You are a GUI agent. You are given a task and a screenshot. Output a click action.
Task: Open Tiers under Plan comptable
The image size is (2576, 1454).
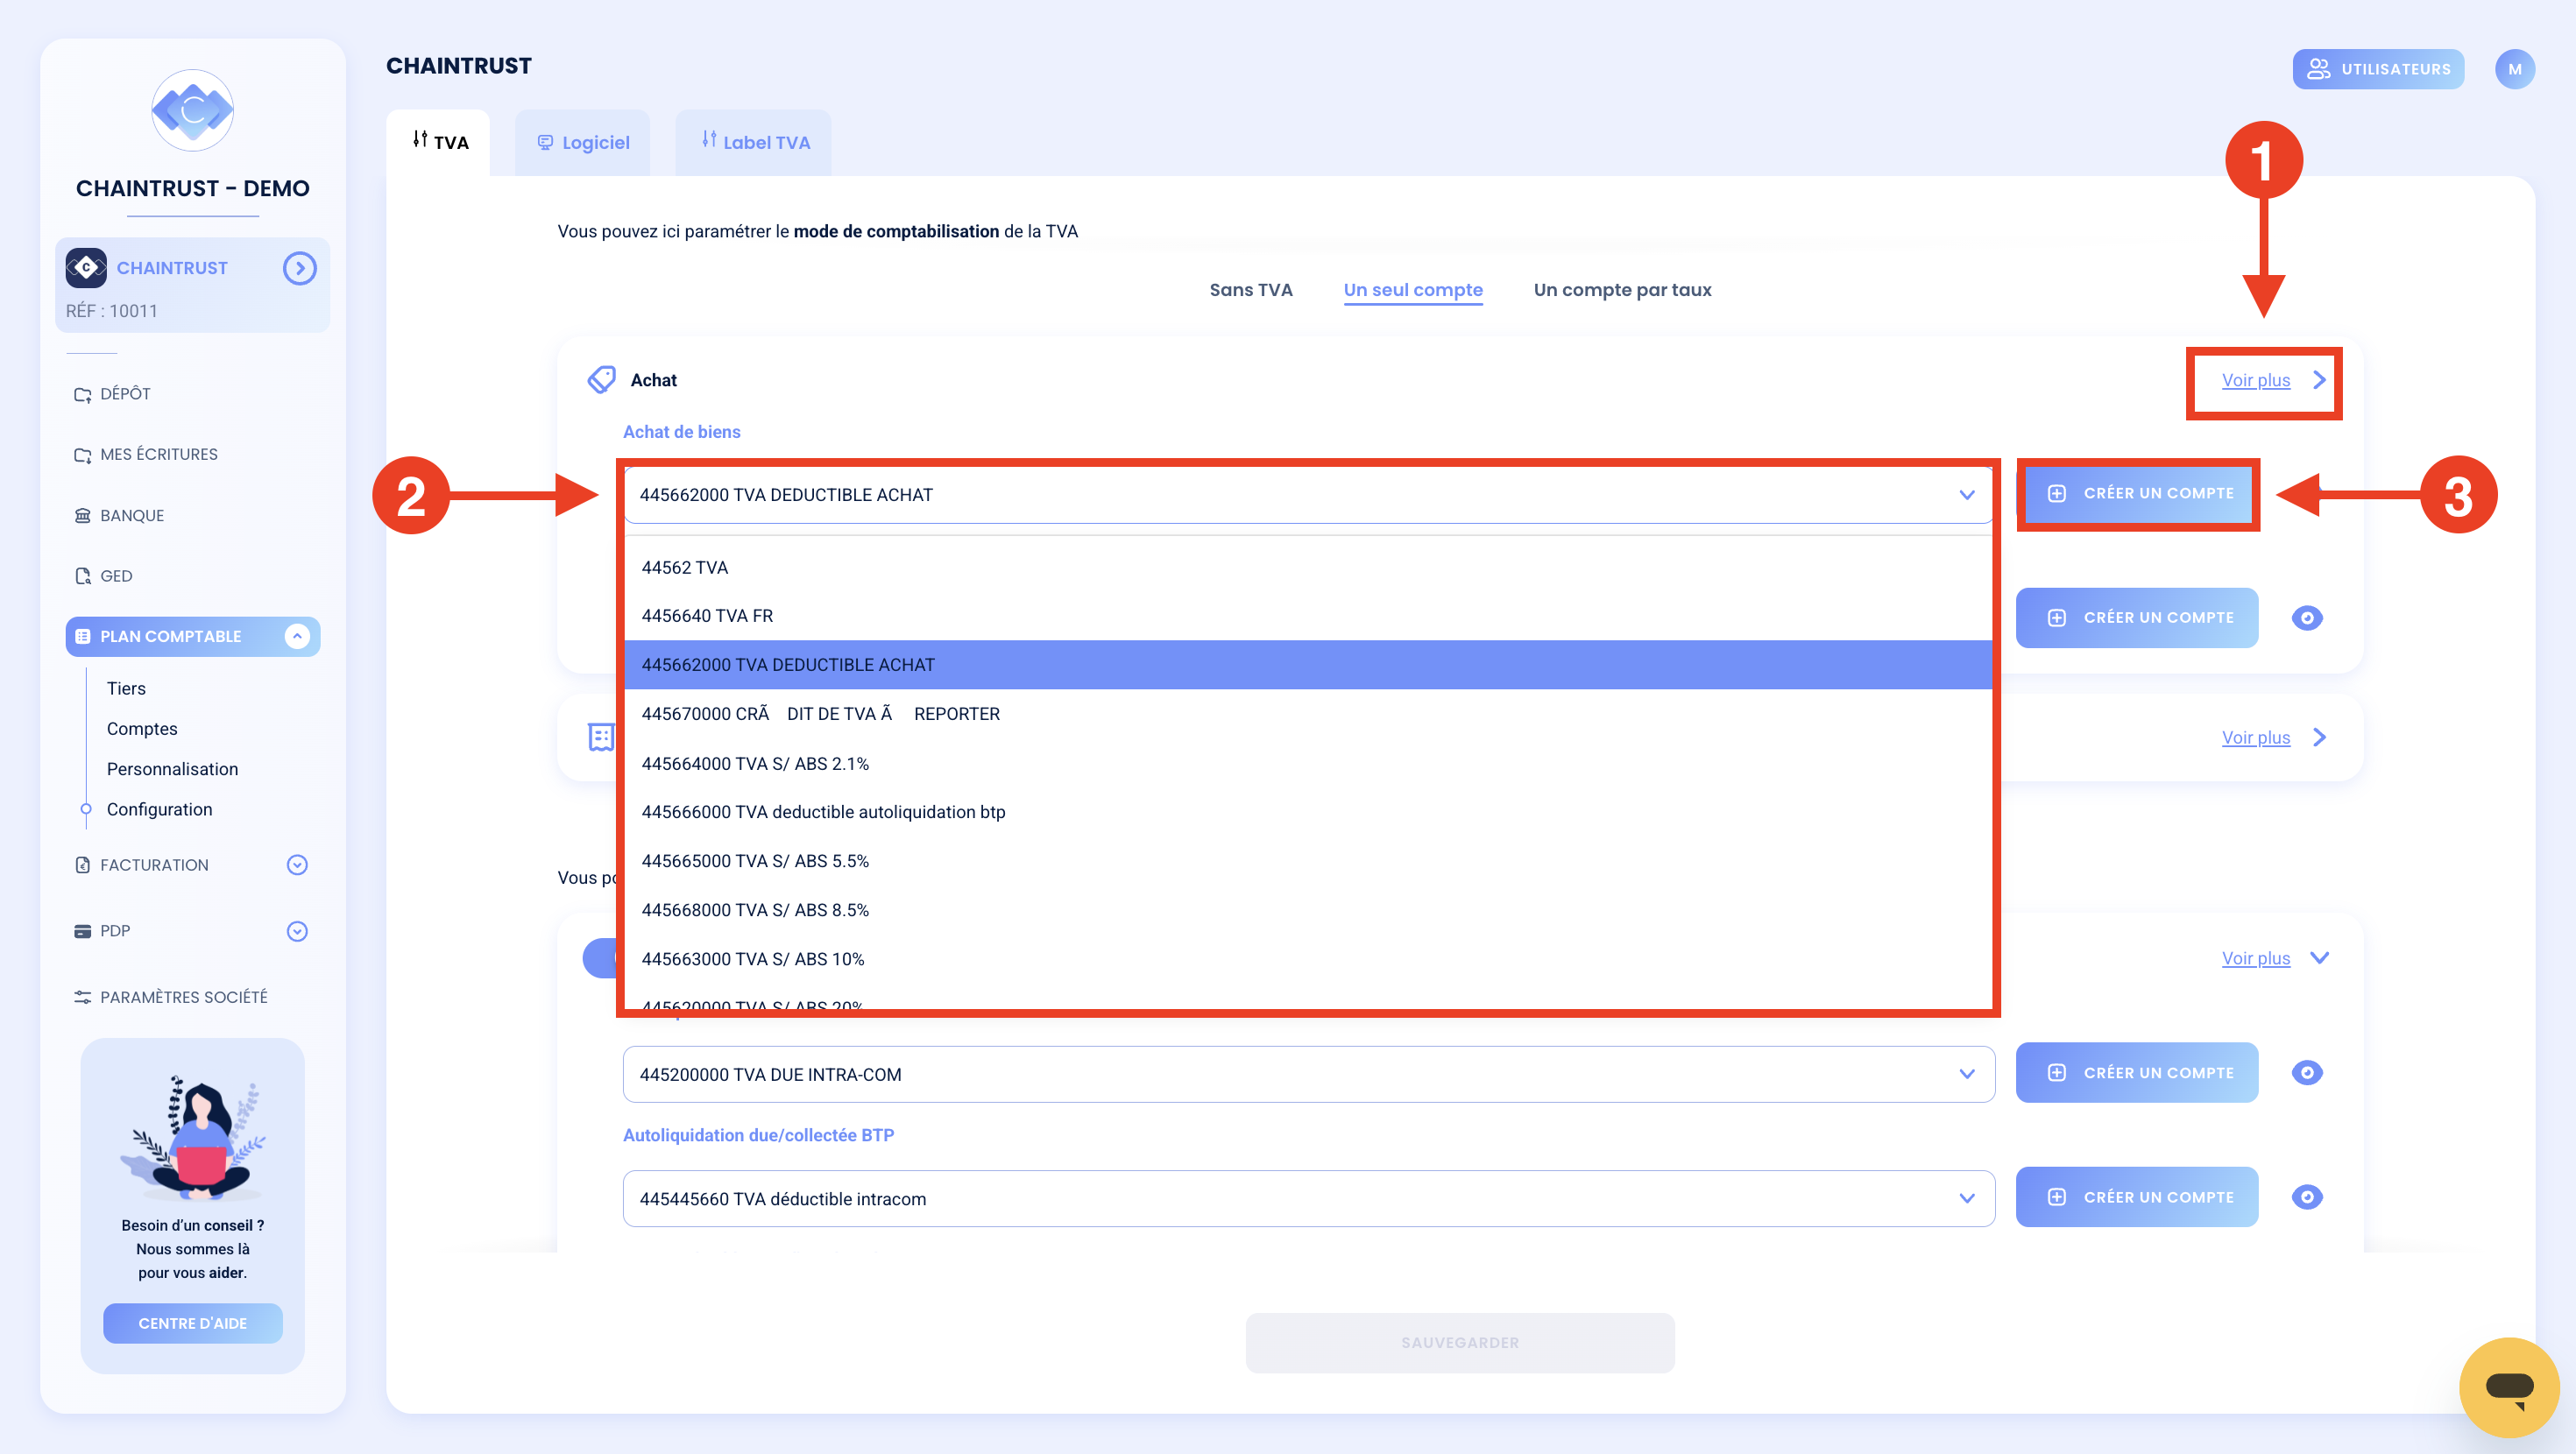tap(126, 689)
